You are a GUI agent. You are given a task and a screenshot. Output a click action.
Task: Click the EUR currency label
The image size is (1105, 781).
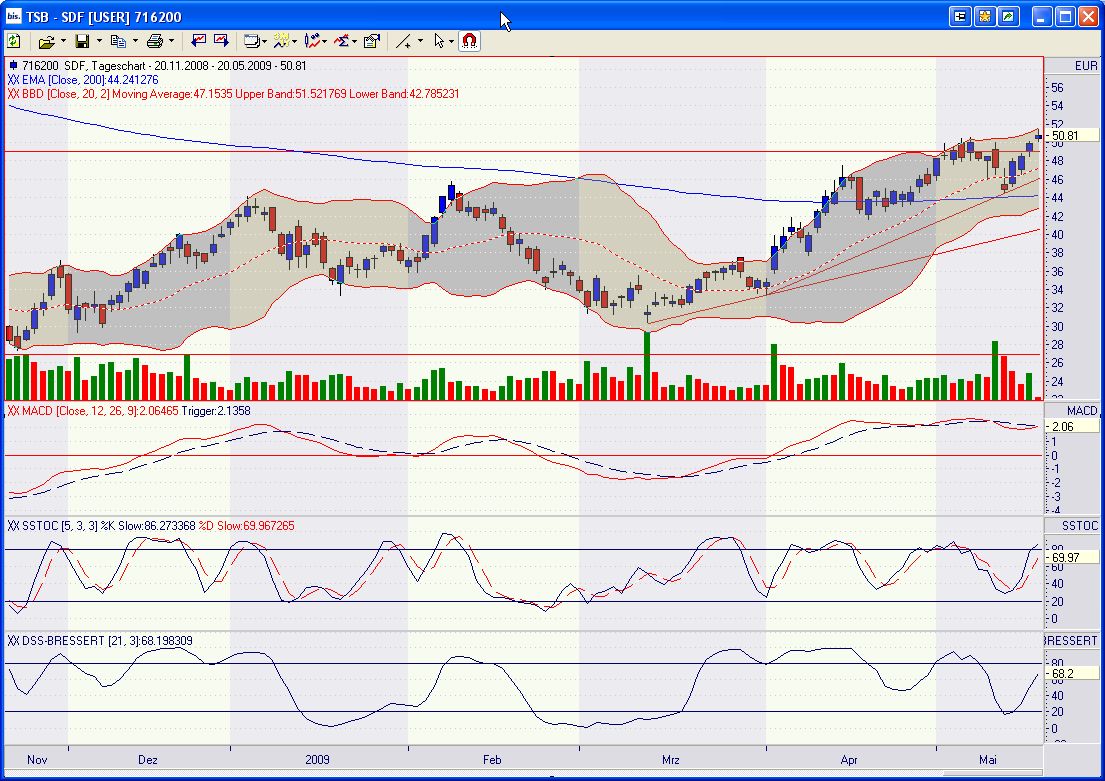1086,66
